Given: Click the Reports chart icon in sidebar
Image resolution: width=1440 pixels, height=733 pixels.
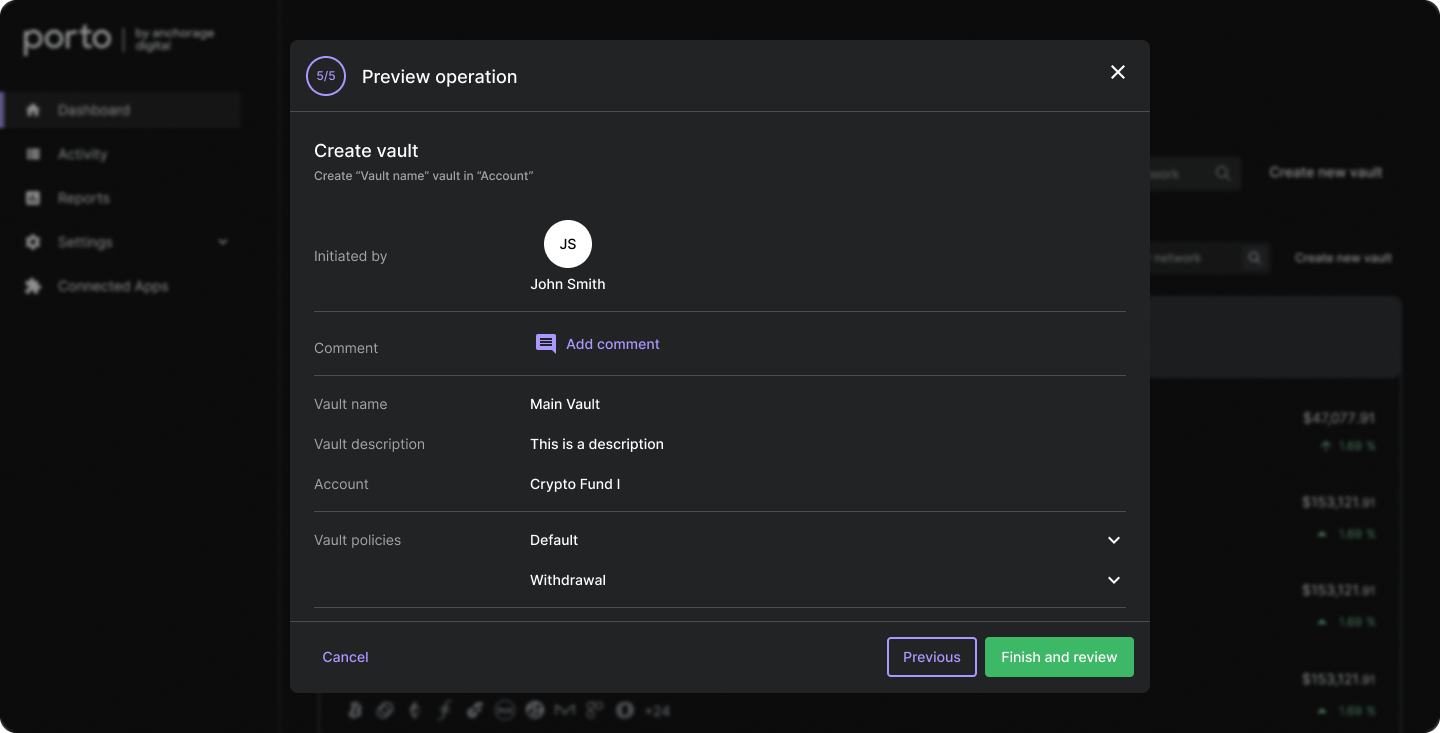Looking at the screenshot, I should pyautogui.click(x=33, y=198).
